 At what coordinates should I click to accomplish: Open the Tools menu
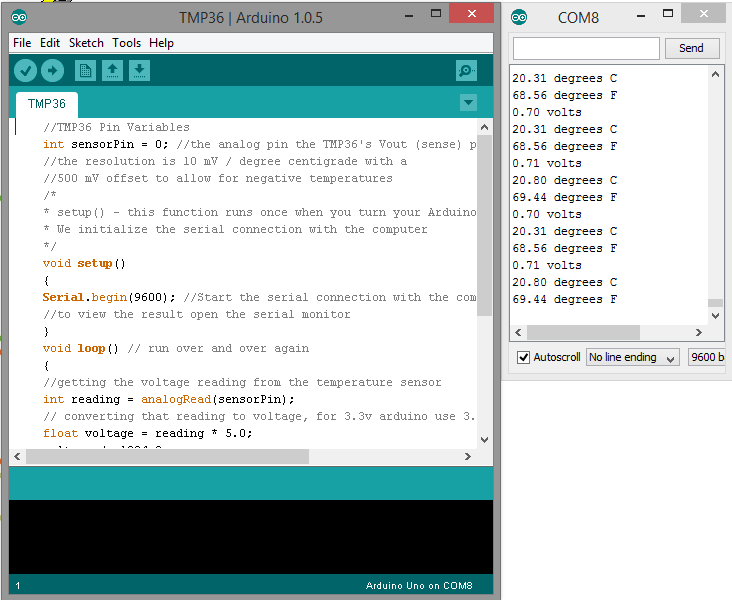pyautogui.click(x=127, y=43)
